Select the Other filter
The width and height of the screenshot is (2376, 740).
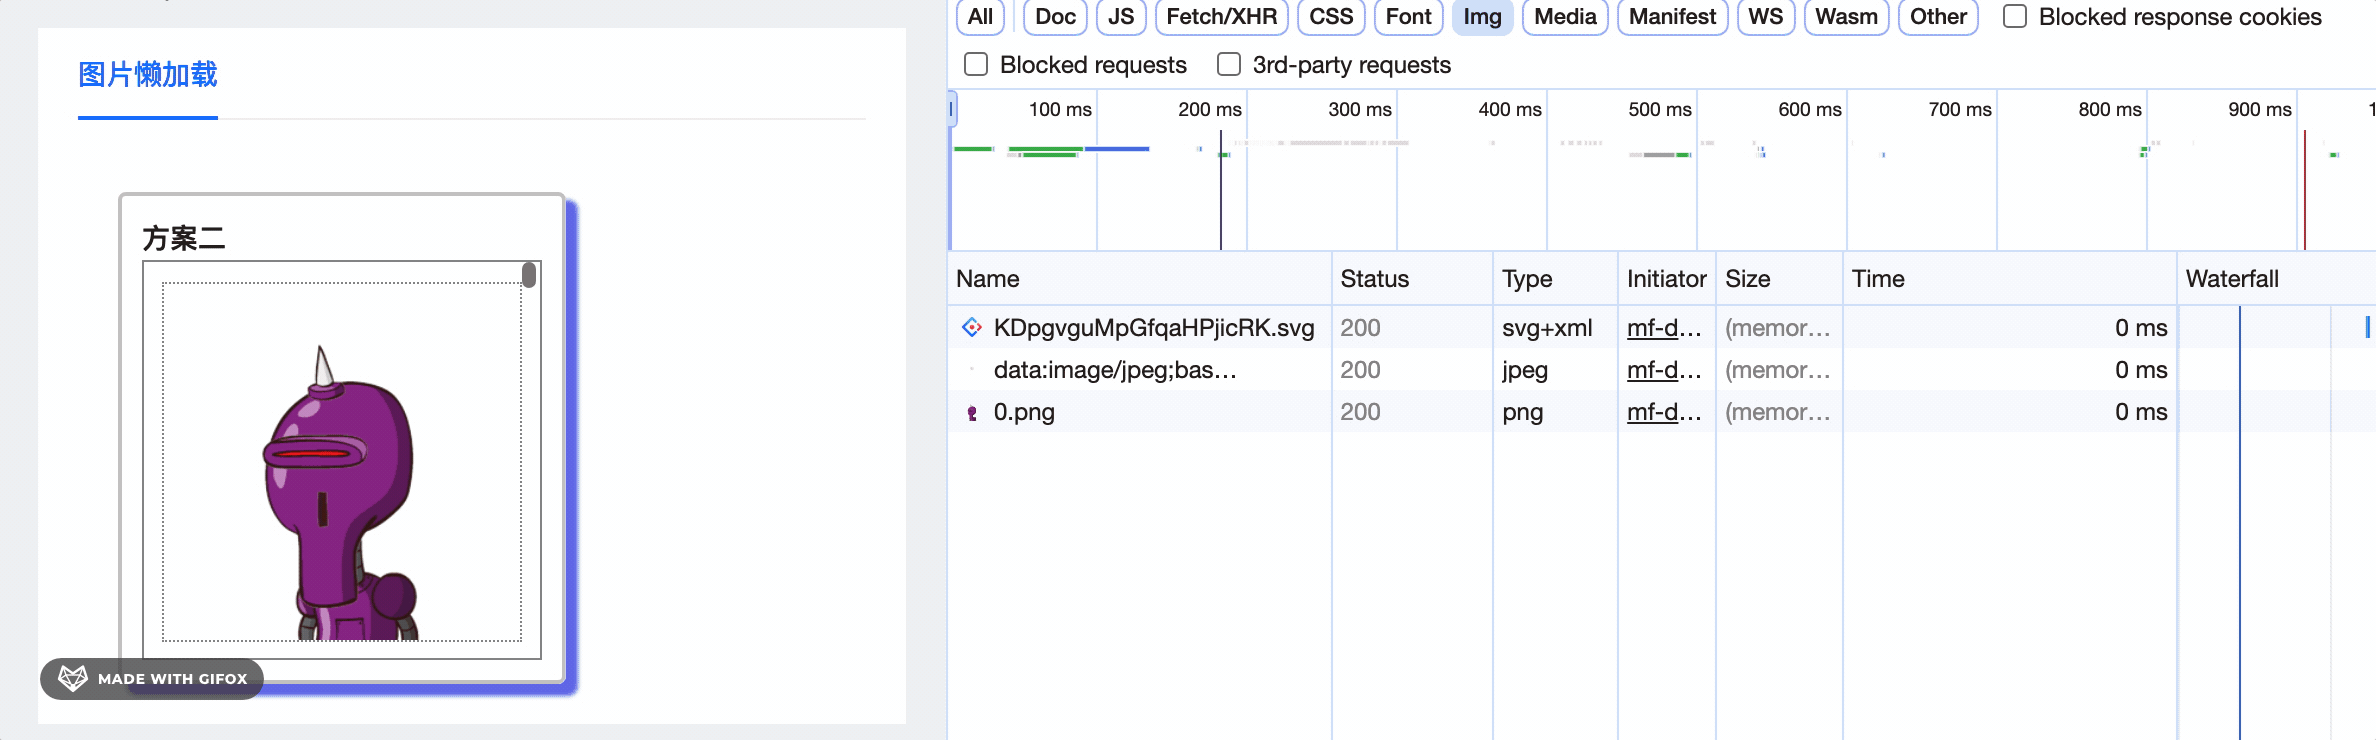(1938, 16)
